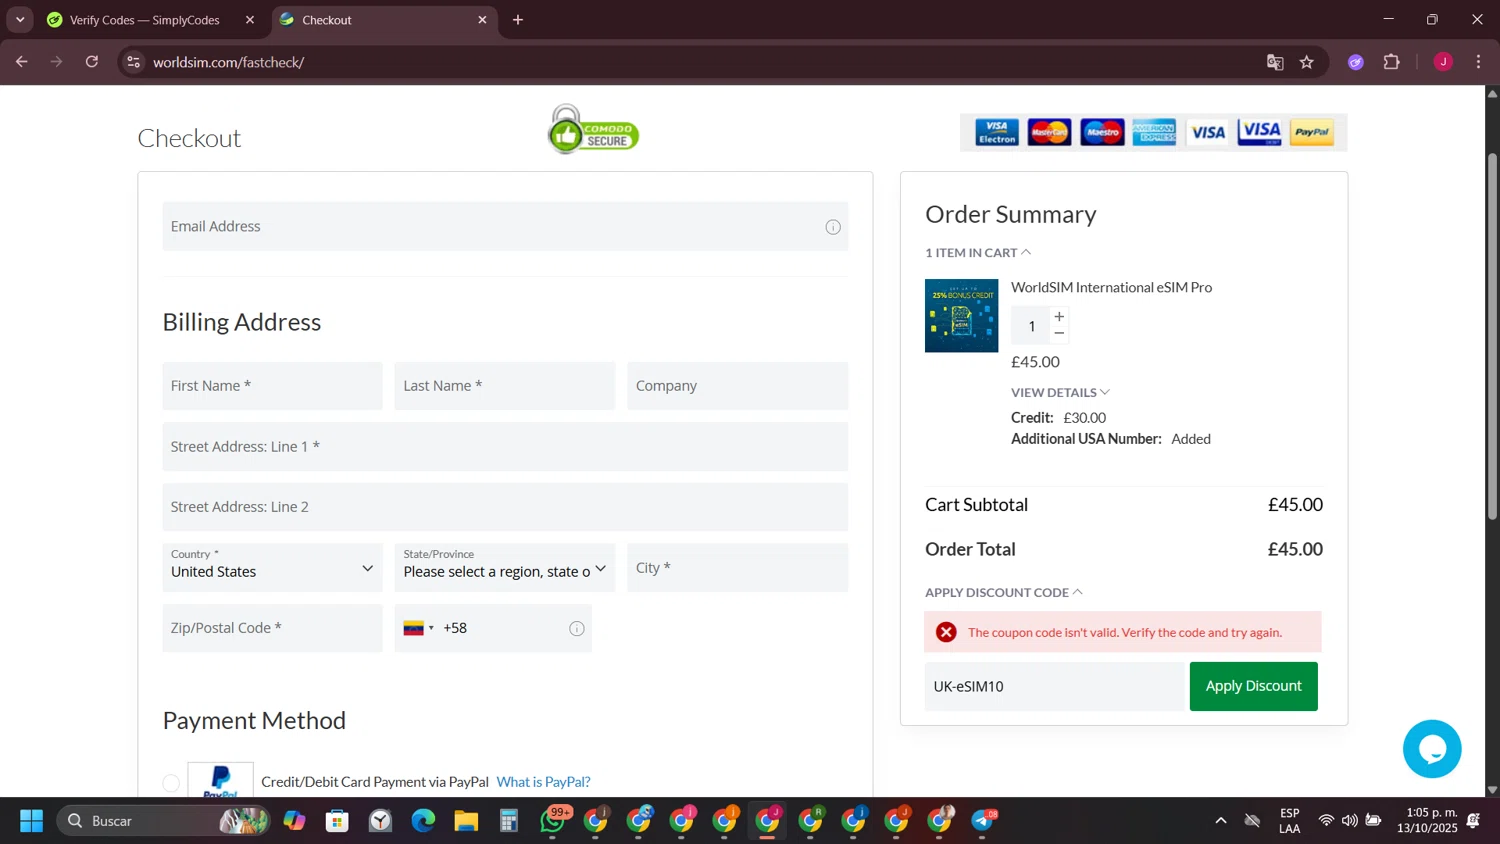
Task: Open the What is PayPal link
Action: [543, 782]
